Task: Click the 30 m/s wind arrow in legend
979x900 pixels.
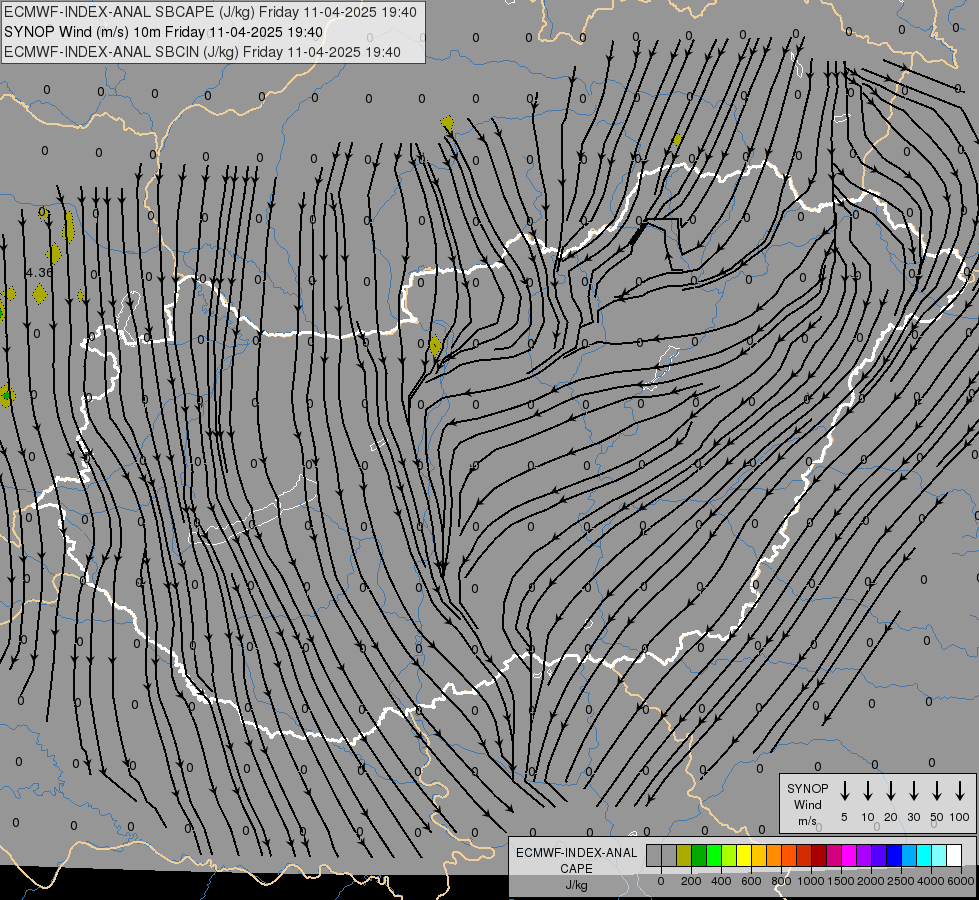Action: (914, 790)
